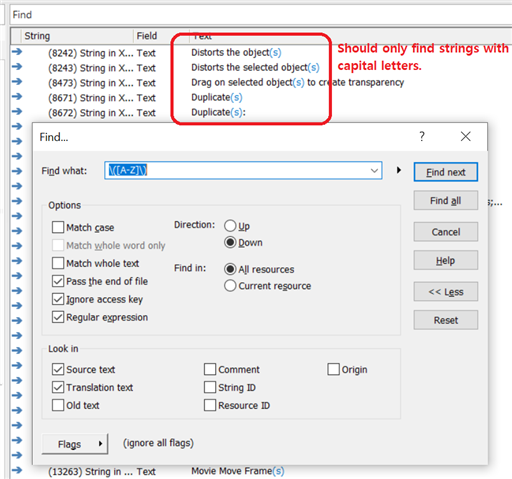
Task: Enable the Comment checkbox
Action: 210,369
